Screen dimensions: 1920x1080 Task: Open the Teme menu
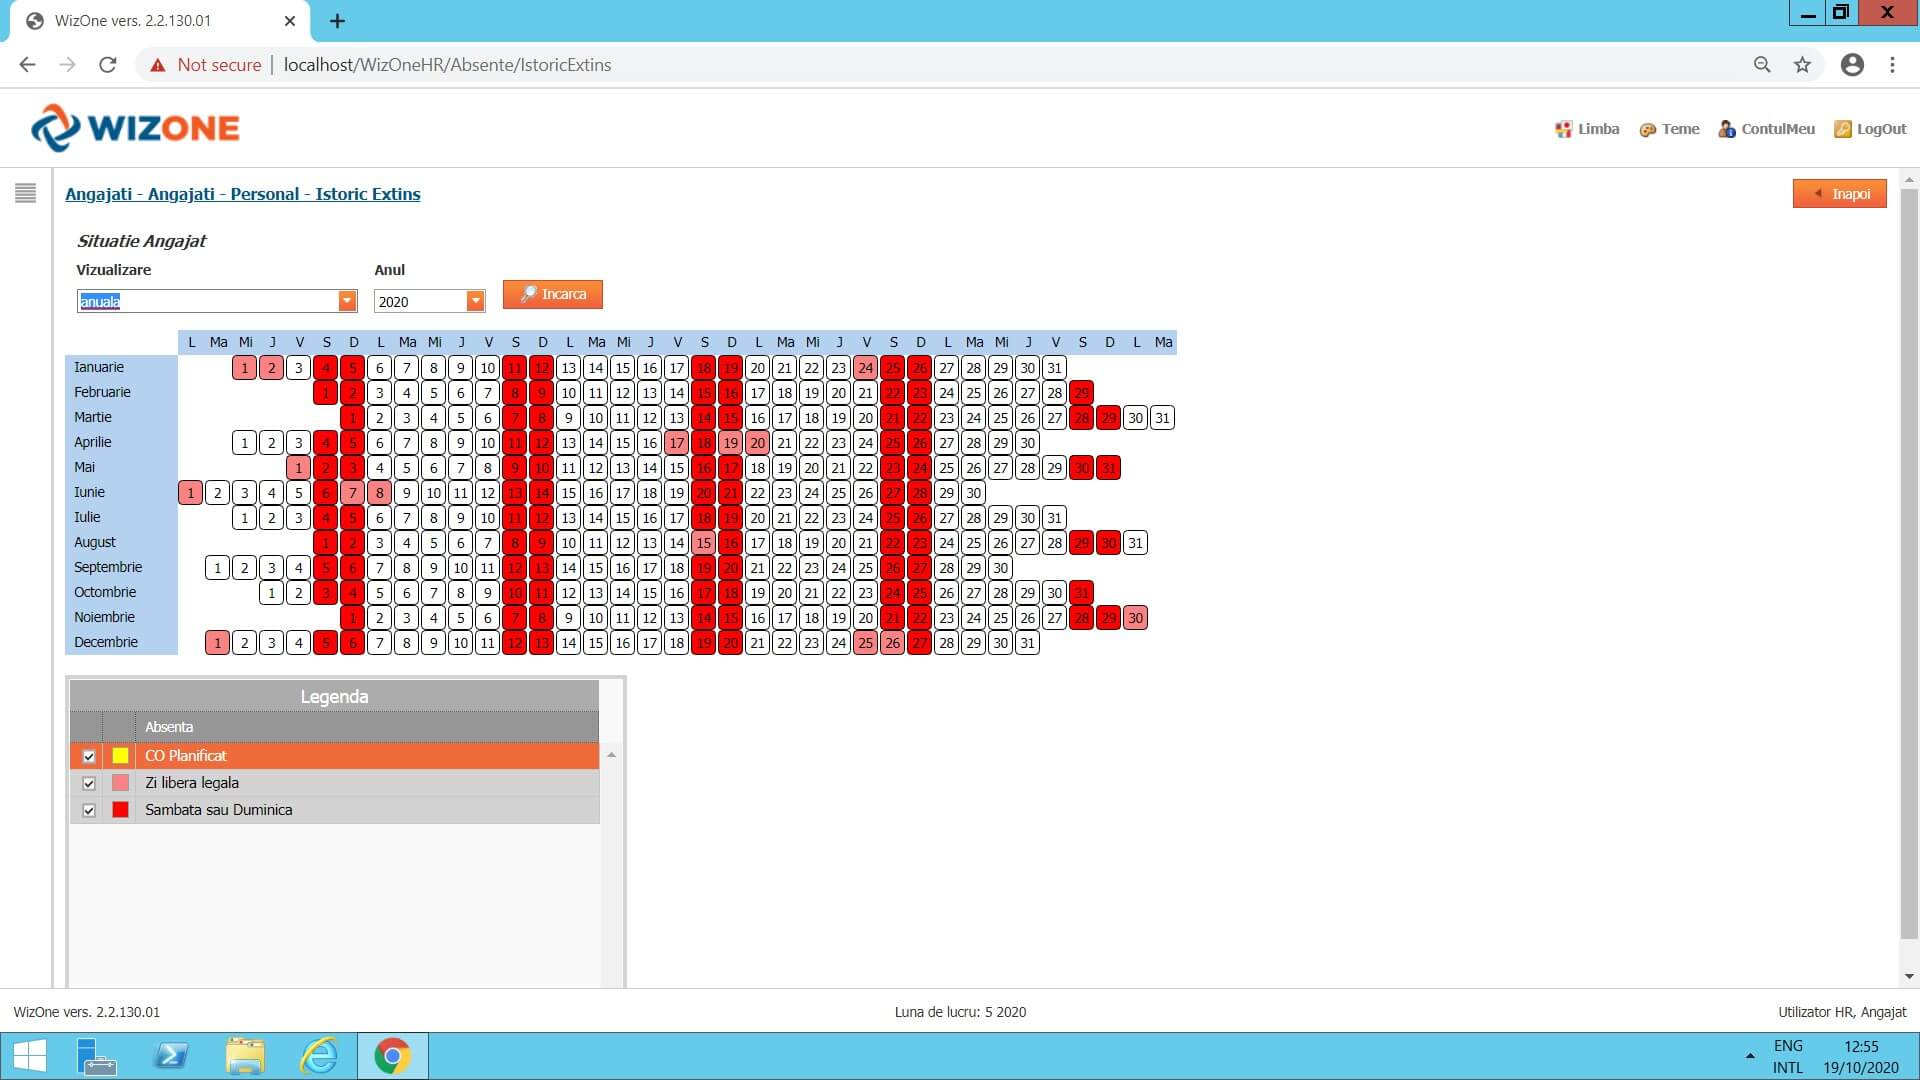(1669, 129)
